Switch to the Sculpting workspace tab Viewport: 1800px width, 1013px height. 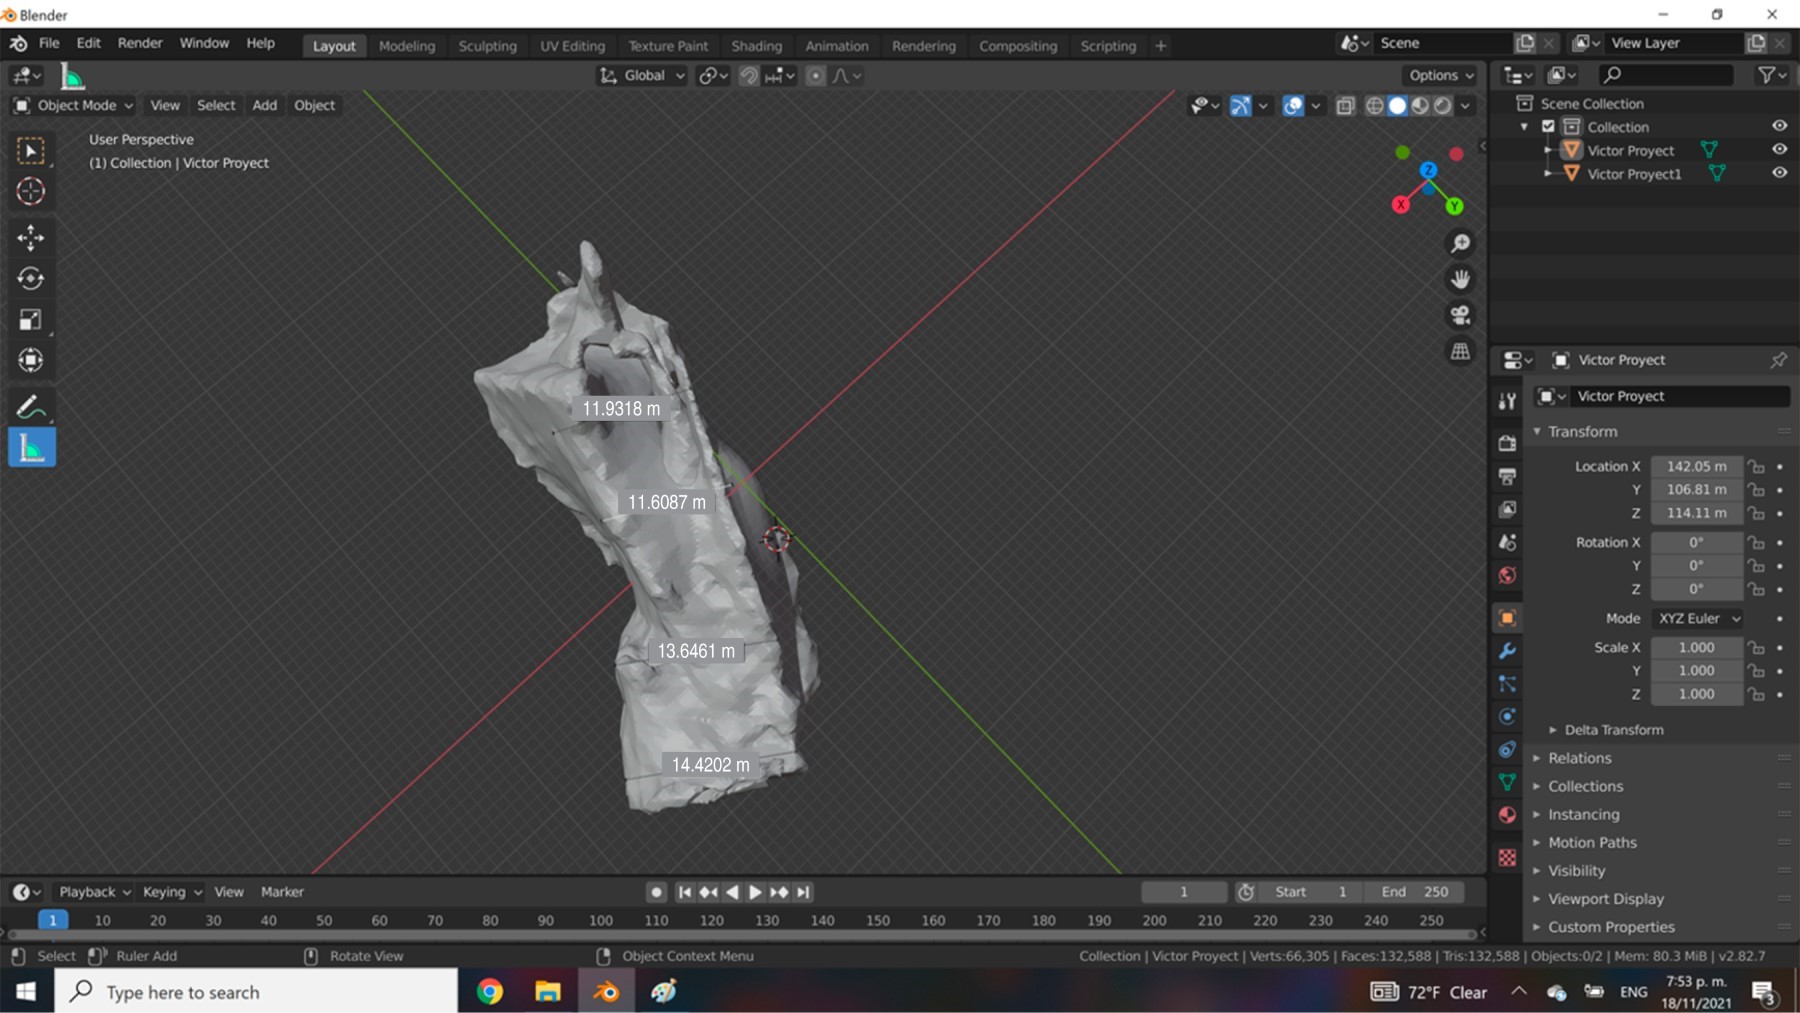487,46
